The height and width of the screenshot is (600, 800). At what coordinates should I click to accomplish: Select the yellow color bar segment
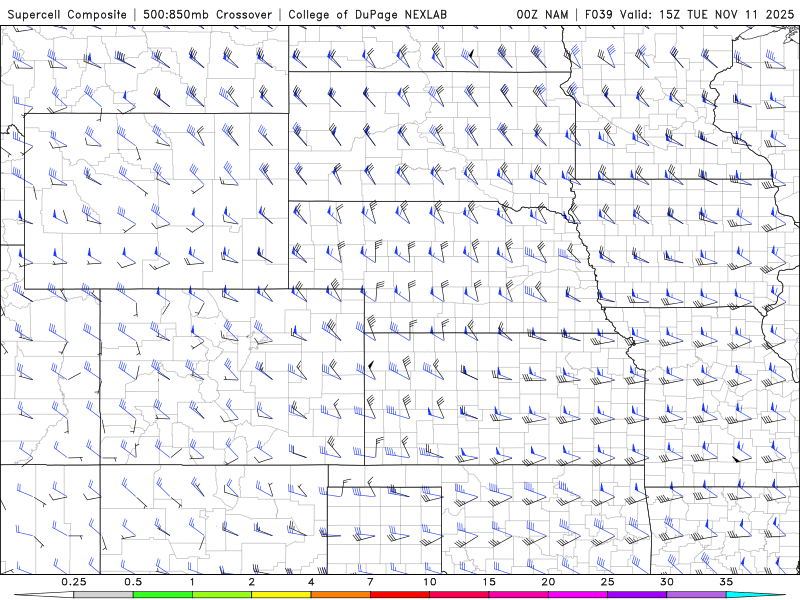click(281, 595)
